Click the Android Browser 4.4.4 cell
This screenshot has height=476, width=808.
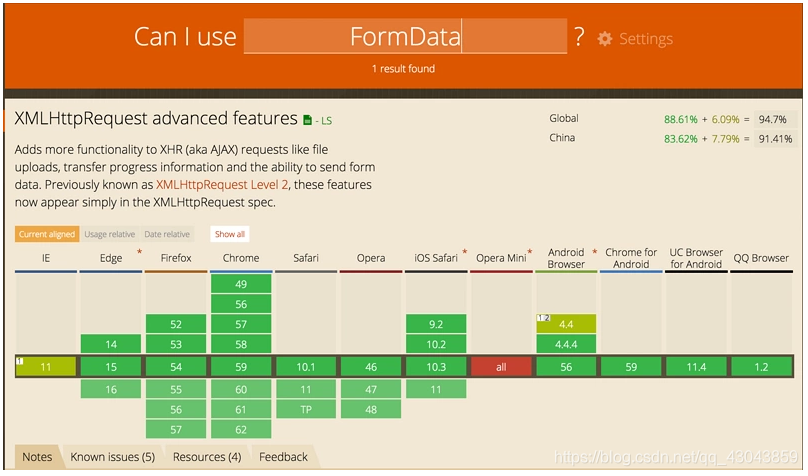(x=566, y=344)
